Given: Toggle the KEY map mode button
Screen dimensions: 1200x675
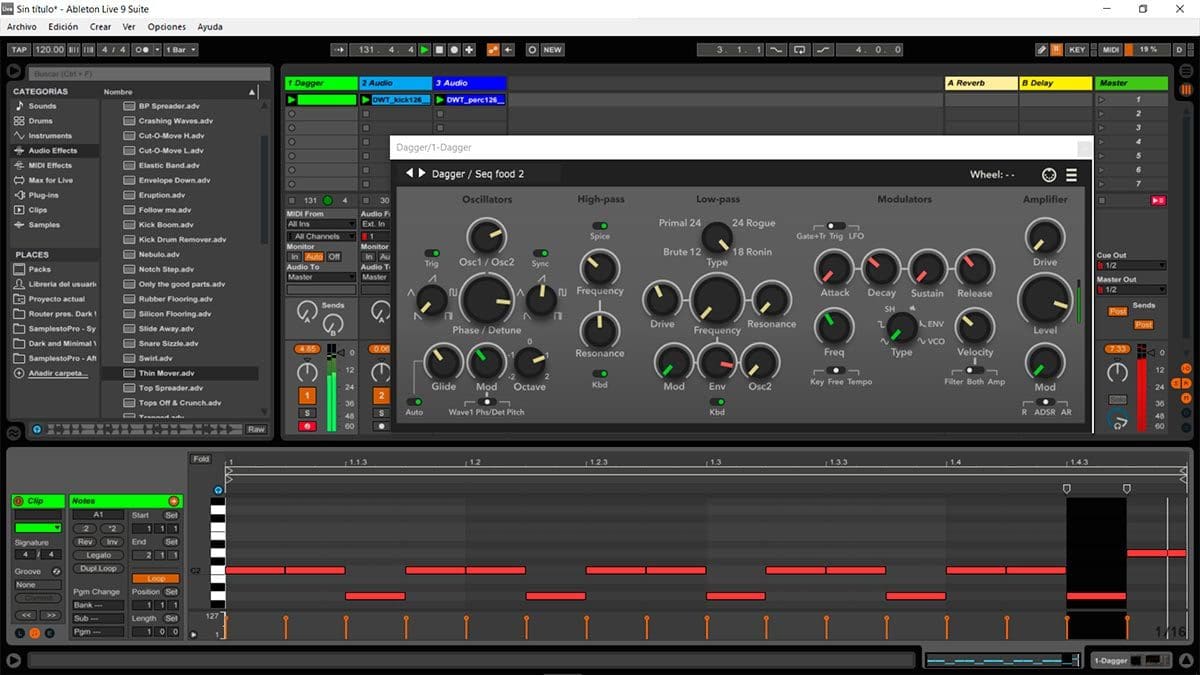Looking at the screenshot, I should (x=1076, y=49).
